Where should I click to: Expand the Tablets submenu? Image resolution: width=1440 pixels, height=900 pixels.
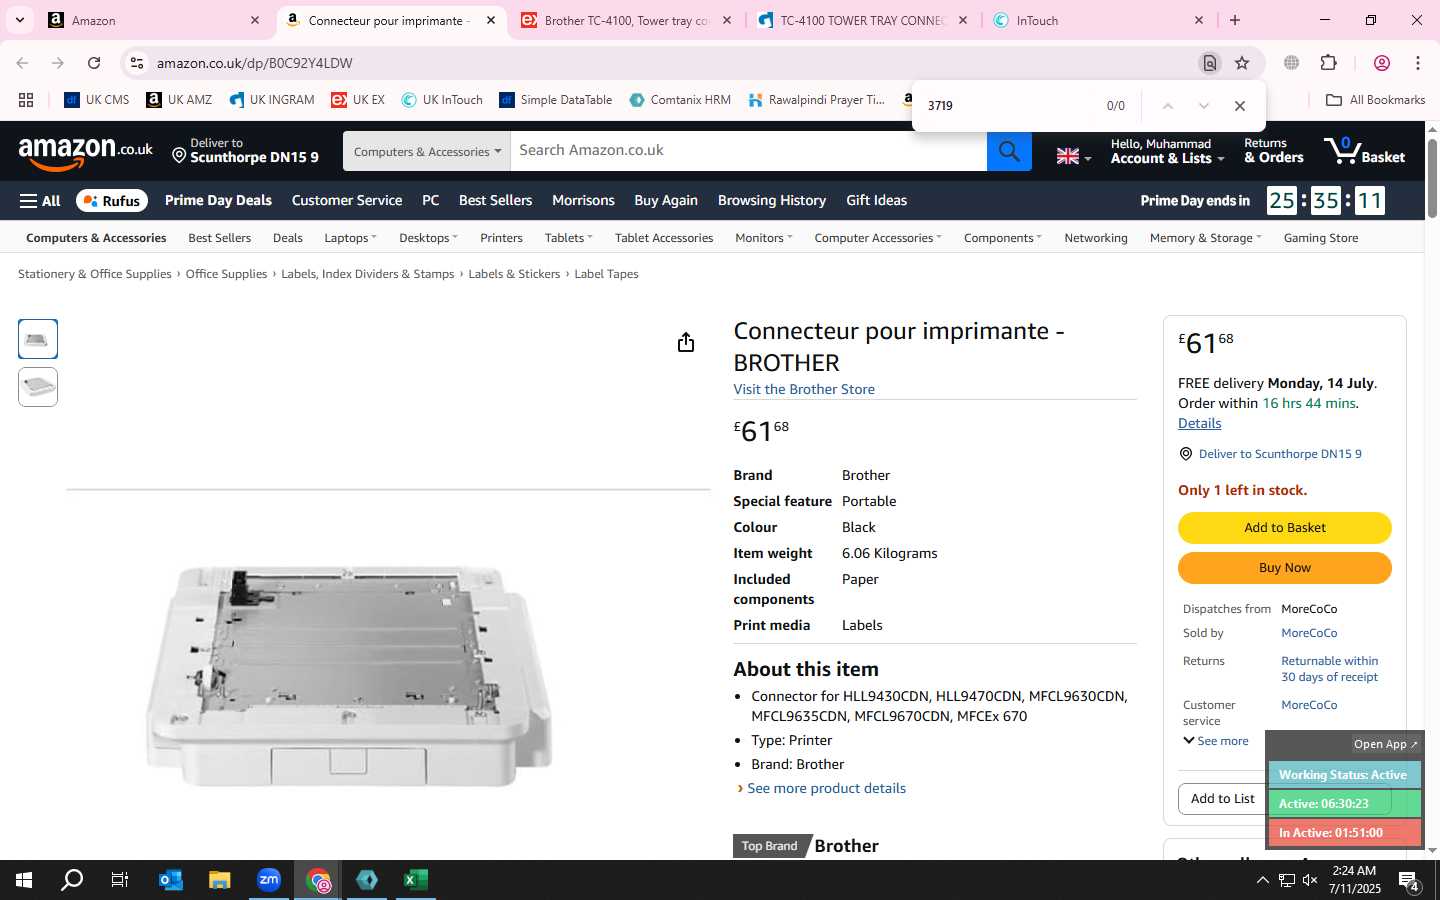(568, 238)
